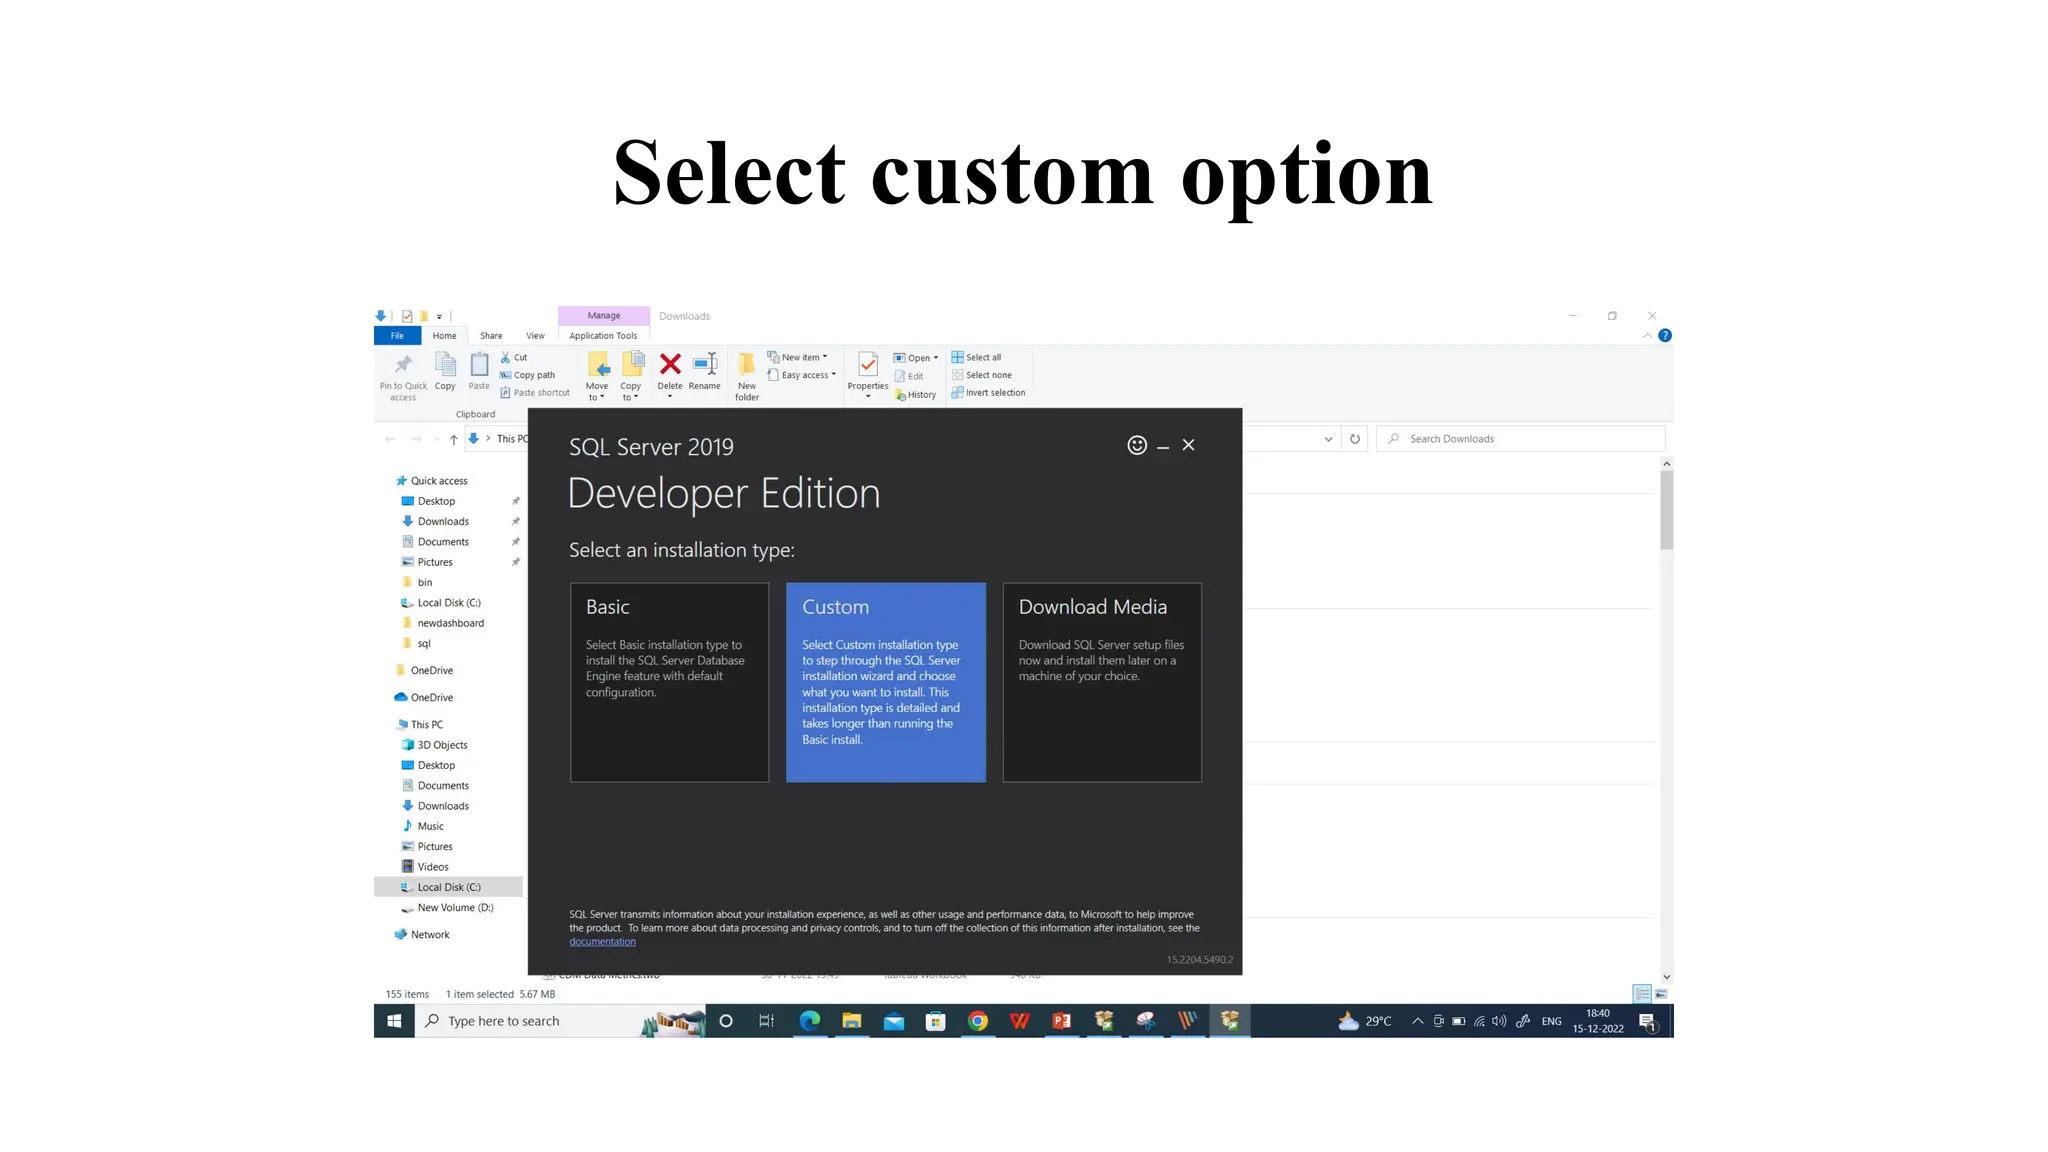This screenshot has height=1152, width=2048.
Task: Collapse the ribbon with chevron
Action: 1647,336
